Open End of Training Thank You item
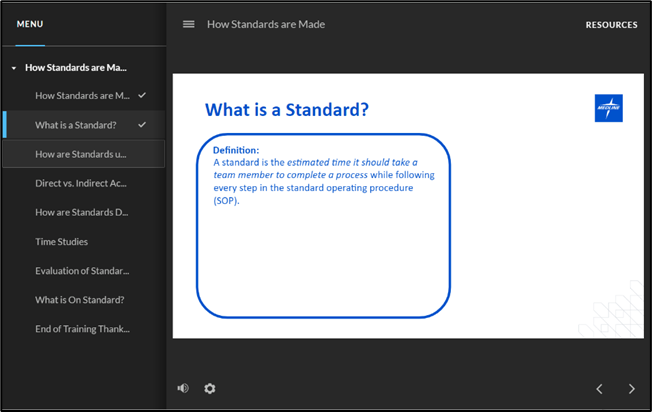 click(x=81, y=328)
